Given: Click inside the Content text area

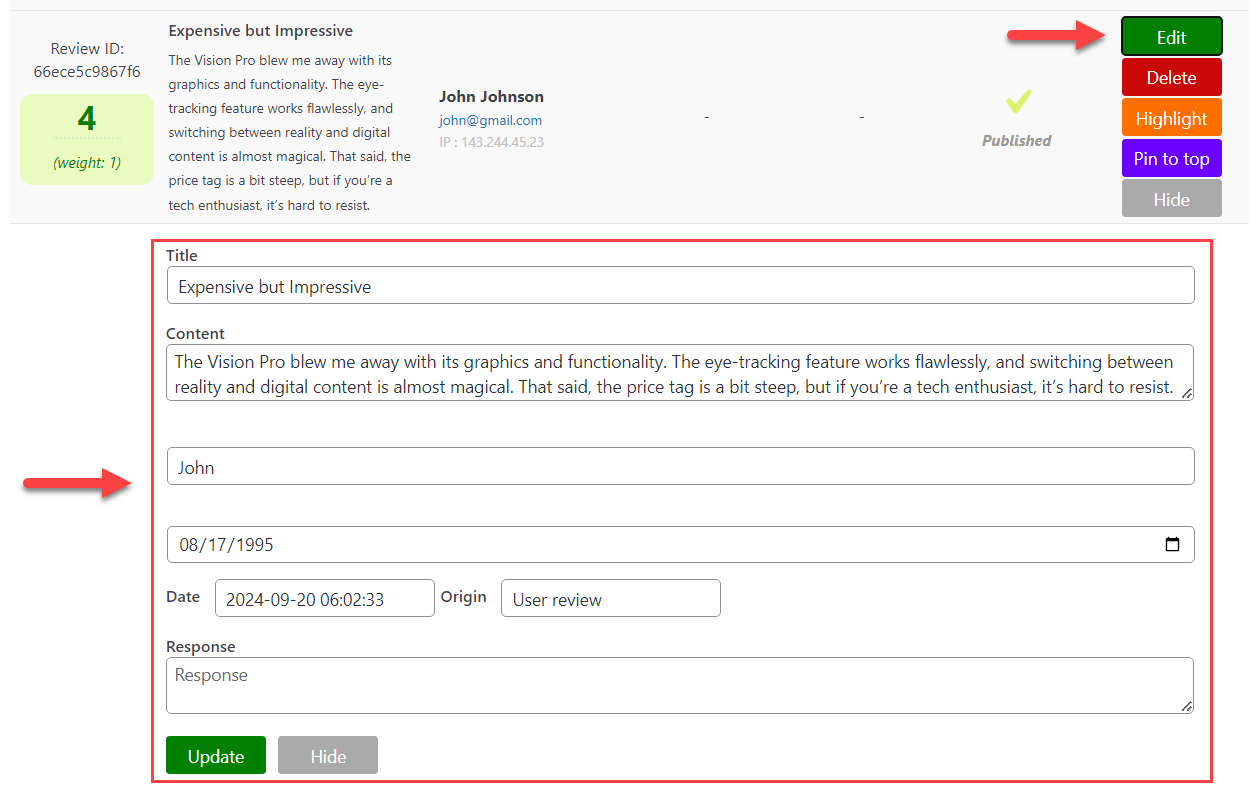Looking at the screenshot, I should tap(680, 373).
